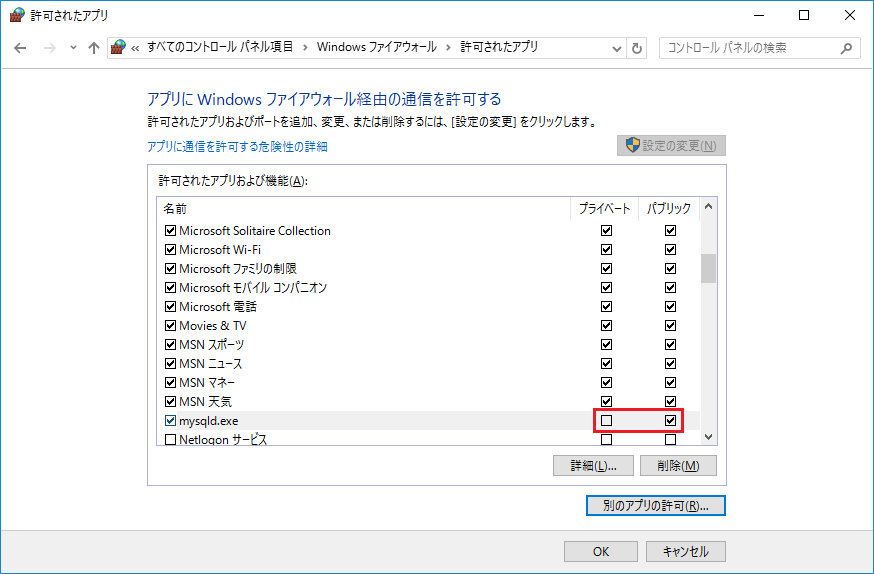Maximize the 許可されたアプリ window

804,15
